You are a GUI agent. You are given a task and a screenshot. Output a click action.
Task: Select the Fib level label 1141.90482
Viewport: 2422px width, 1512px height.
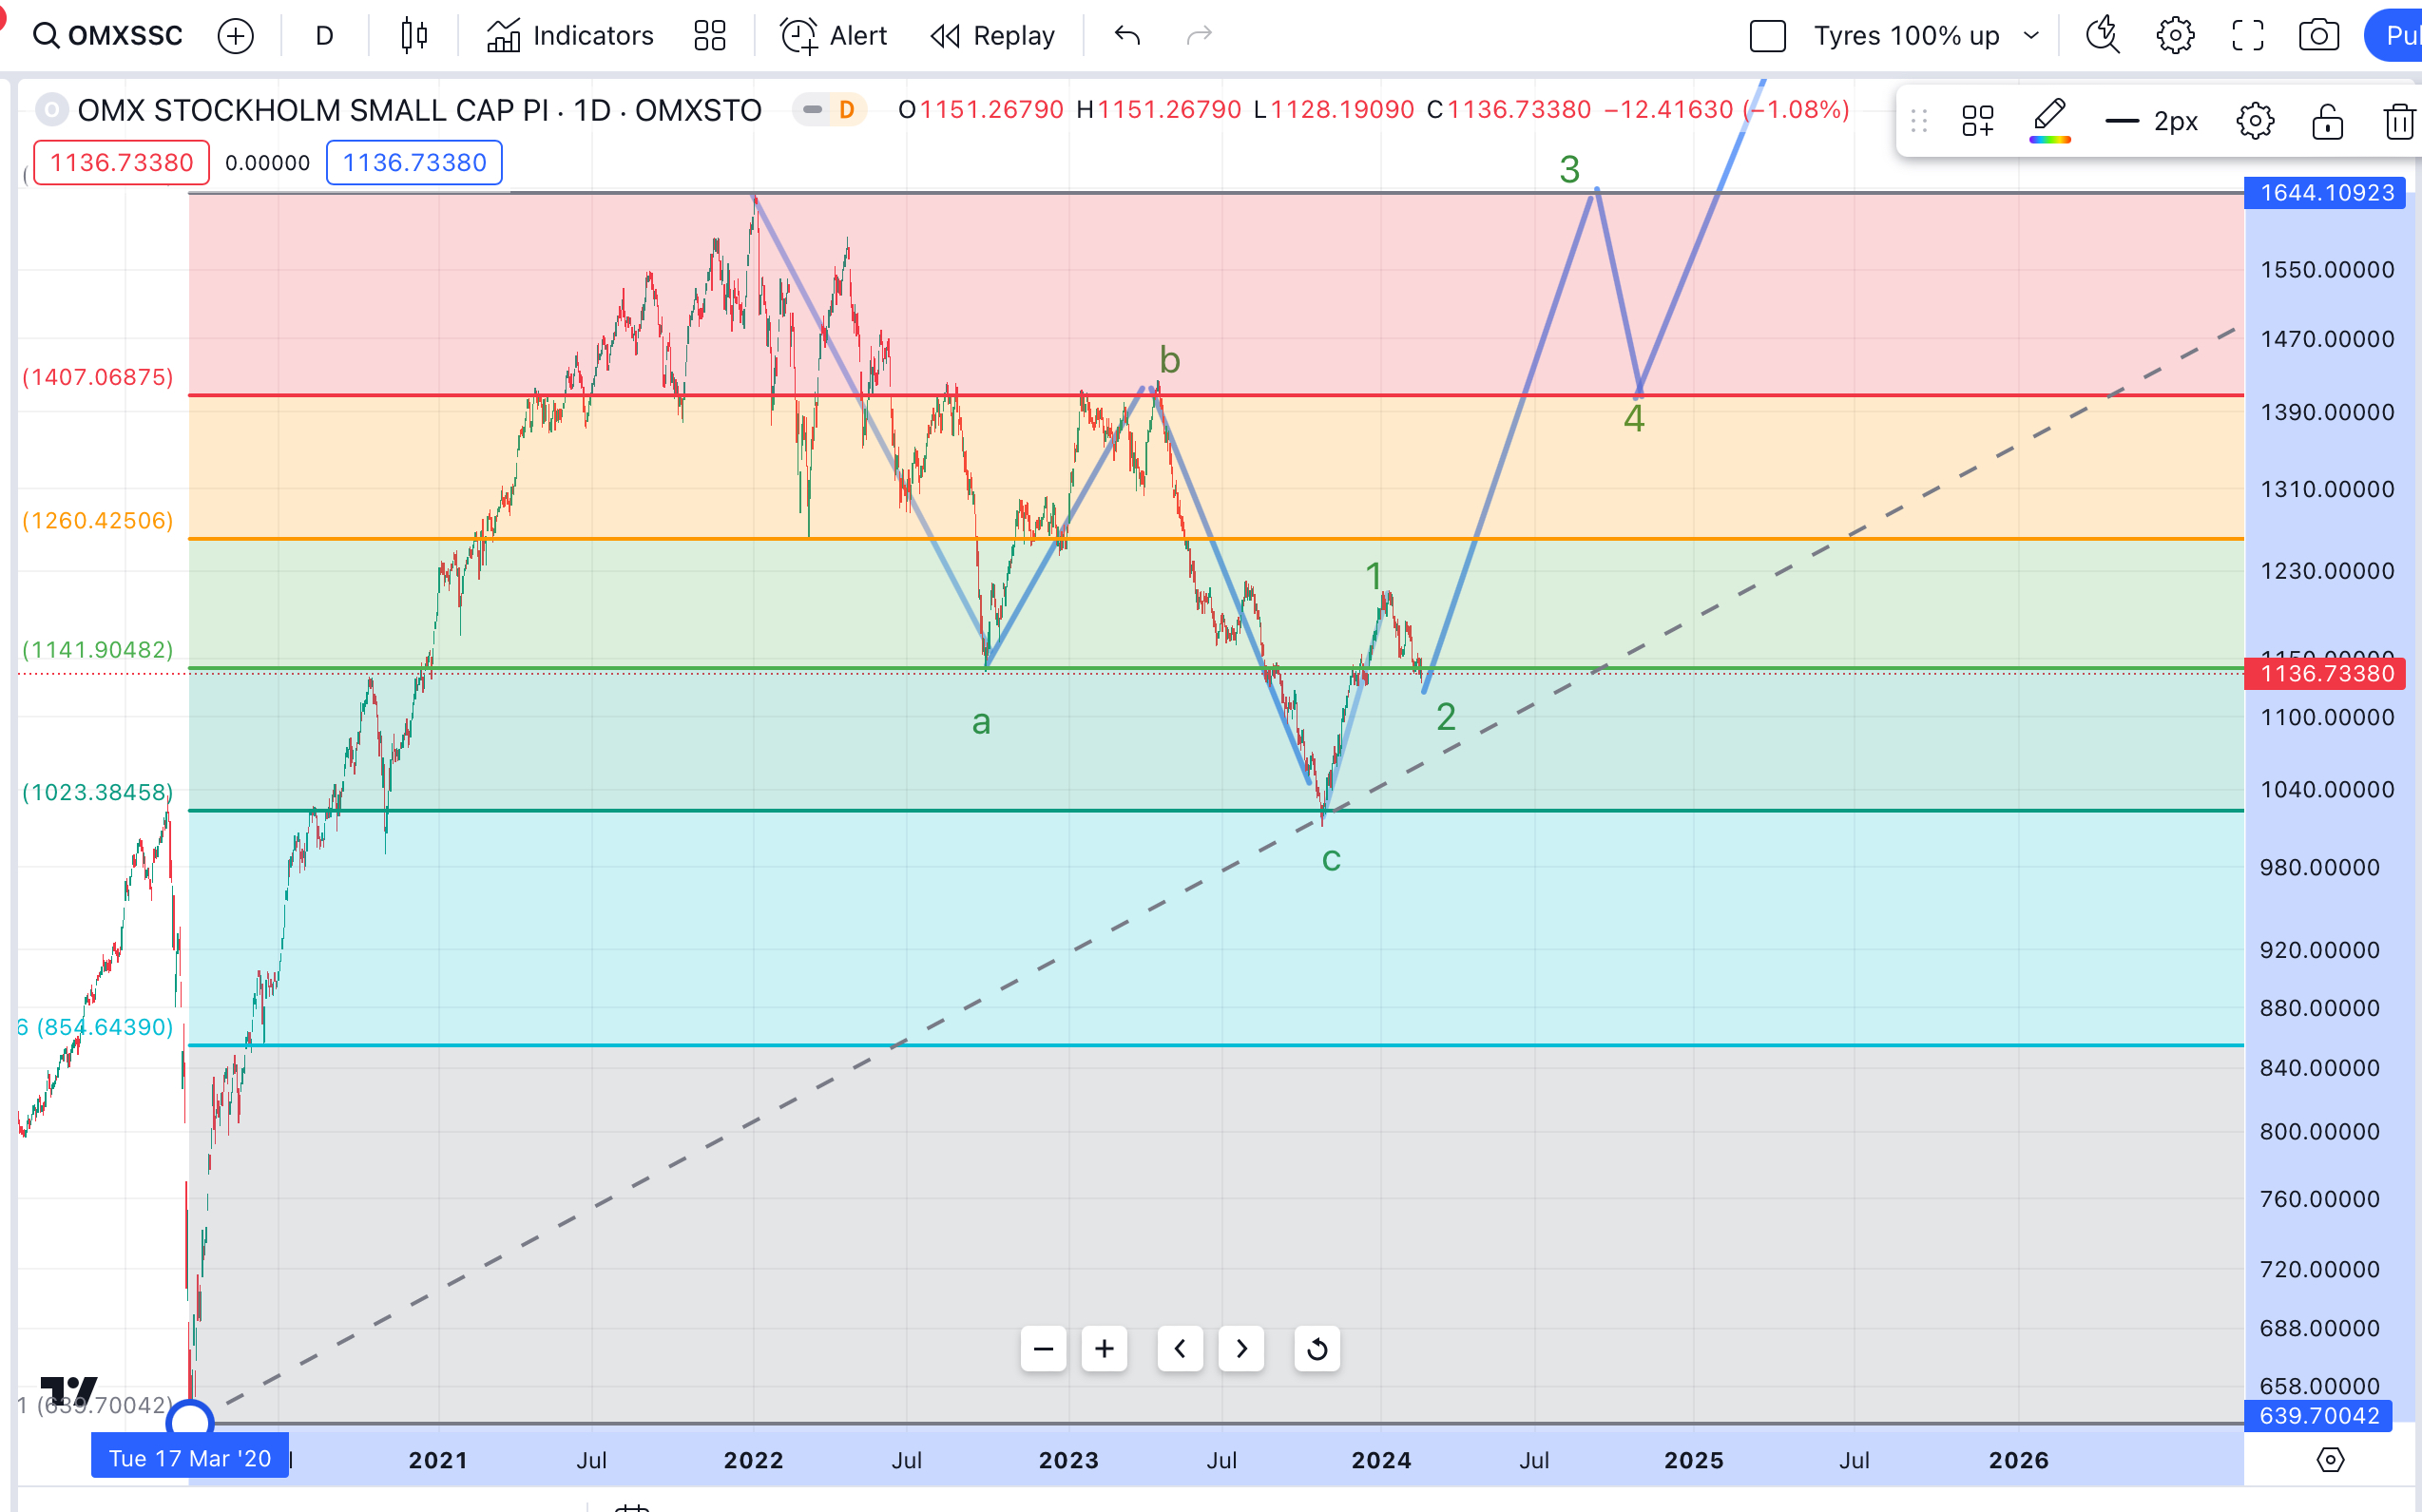tap(98, 650)
